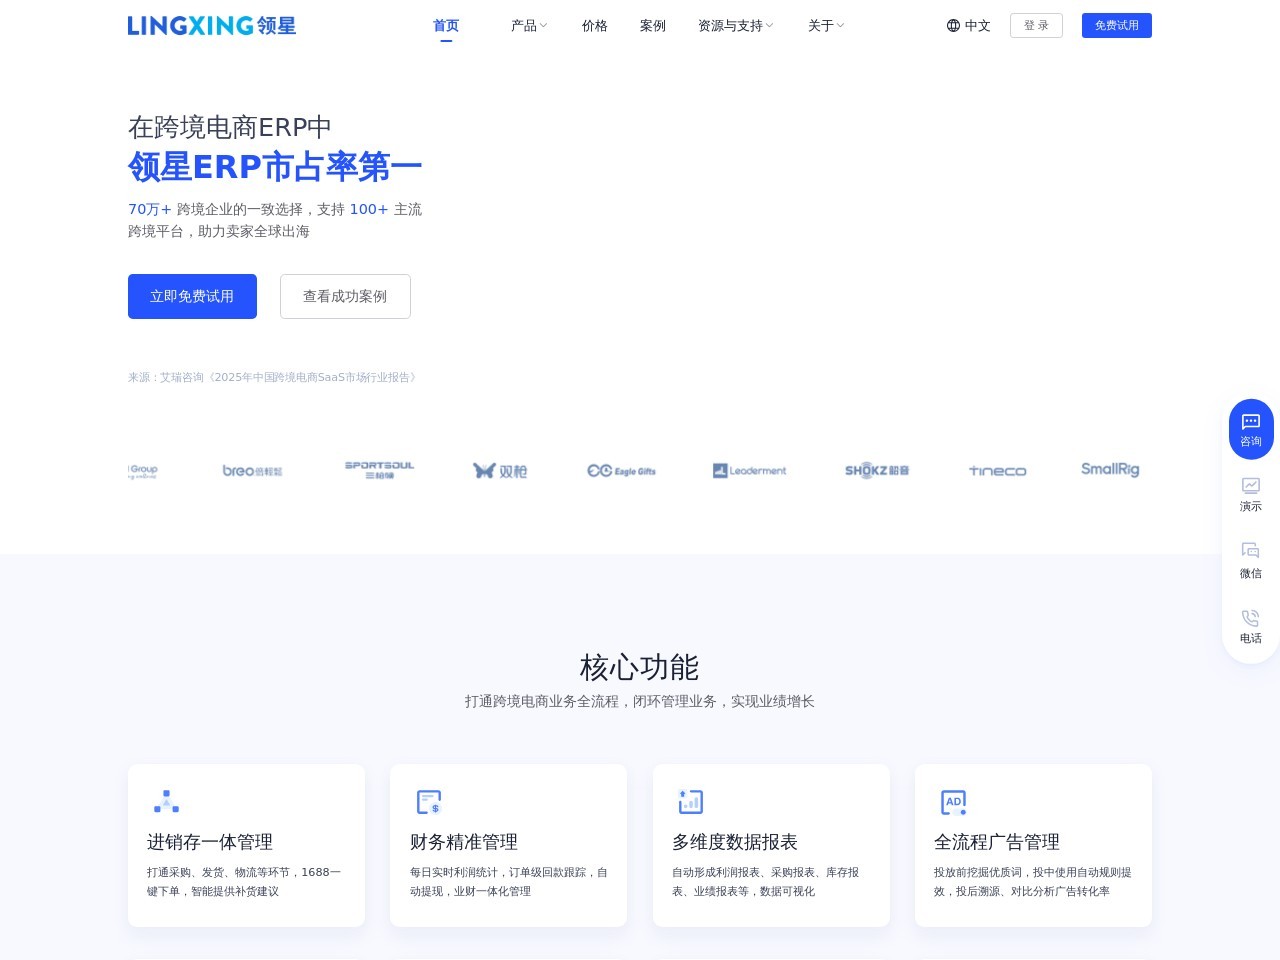Open the 价格 nav item

point(595,26)
